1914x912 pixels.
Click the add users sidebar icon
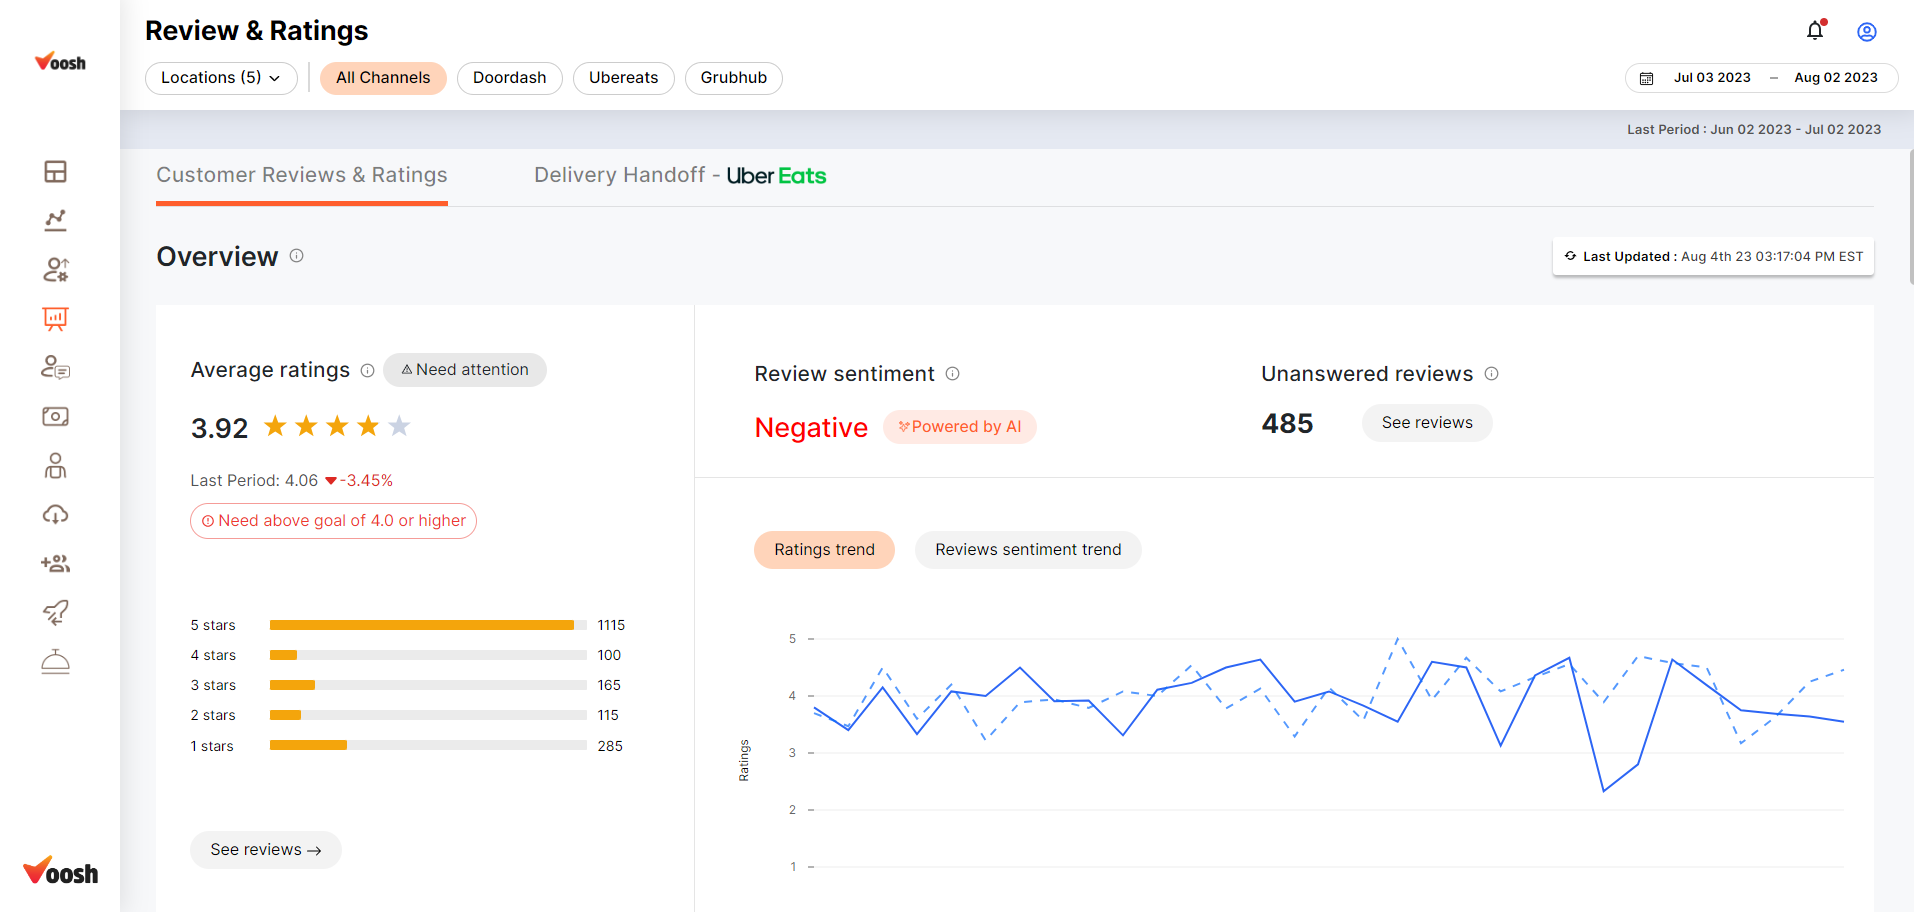pyautogui.click(x=55, y=564)
